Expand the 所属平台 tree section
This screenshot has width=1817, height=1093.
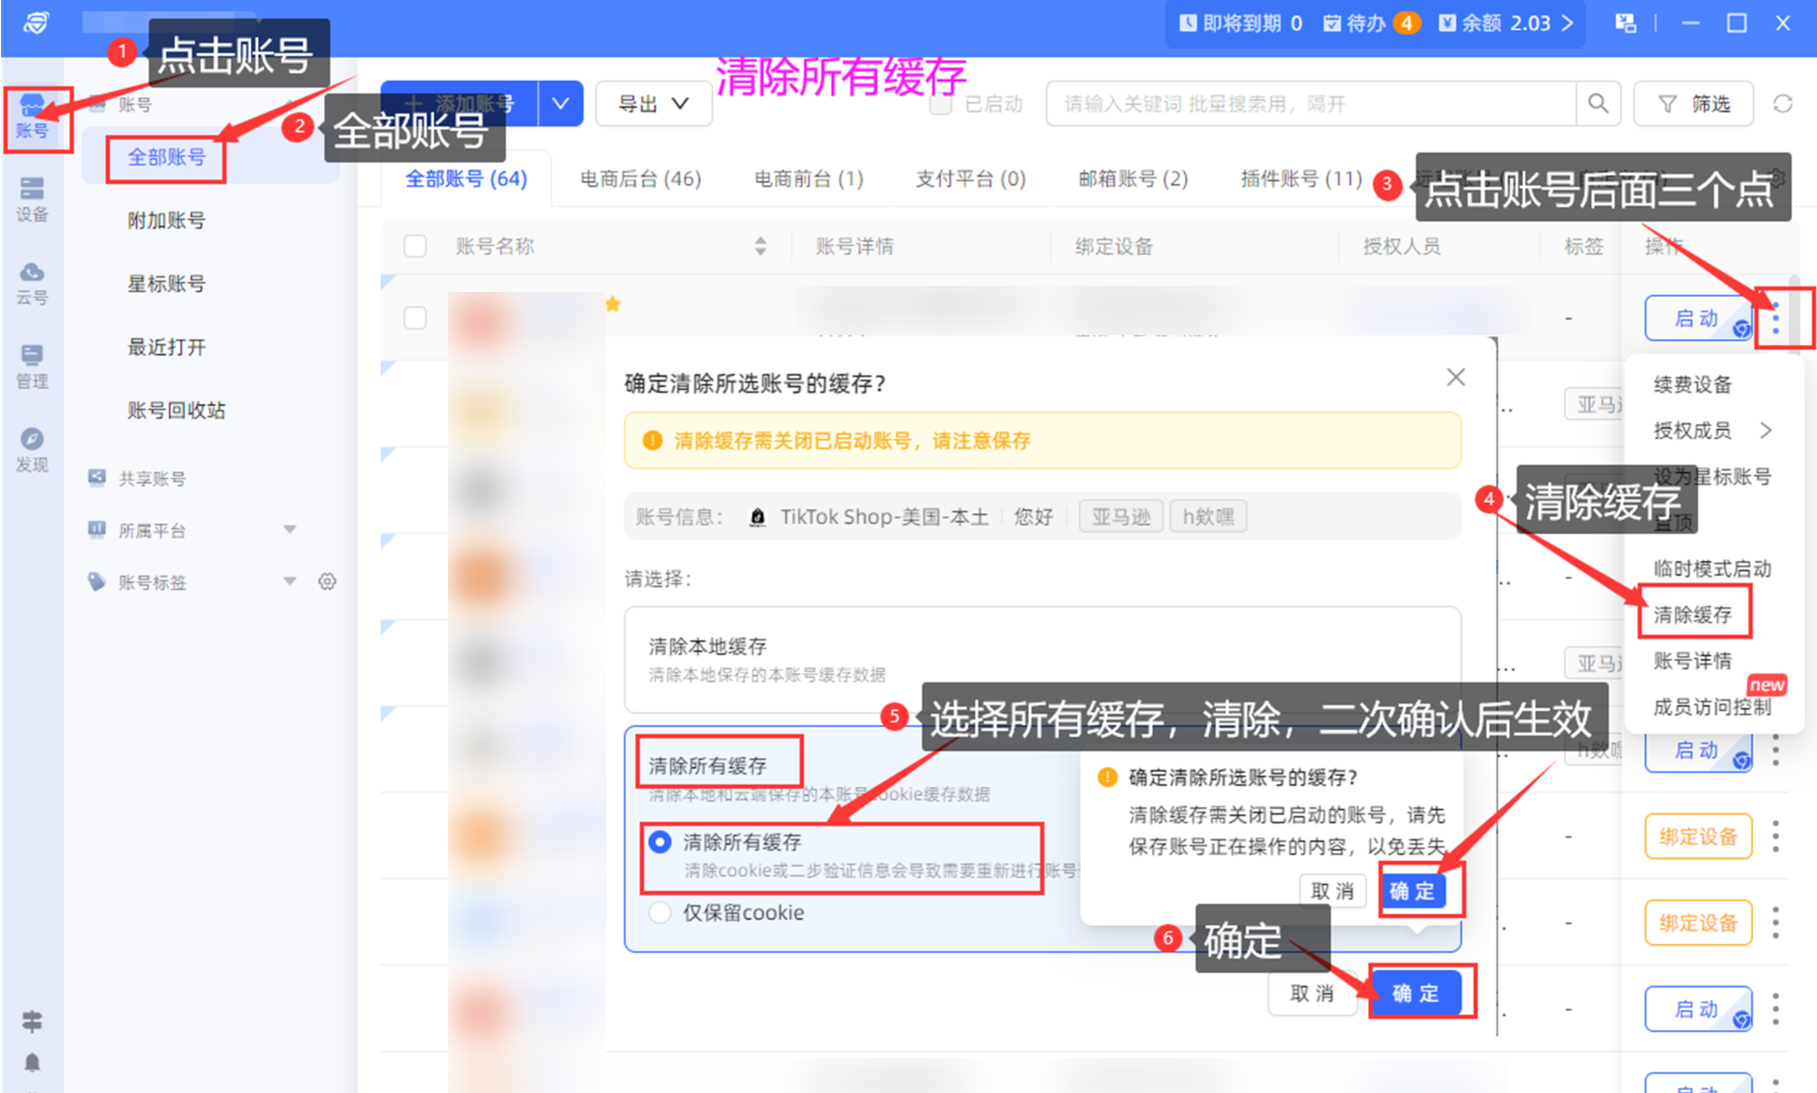(x=289, y=530)
